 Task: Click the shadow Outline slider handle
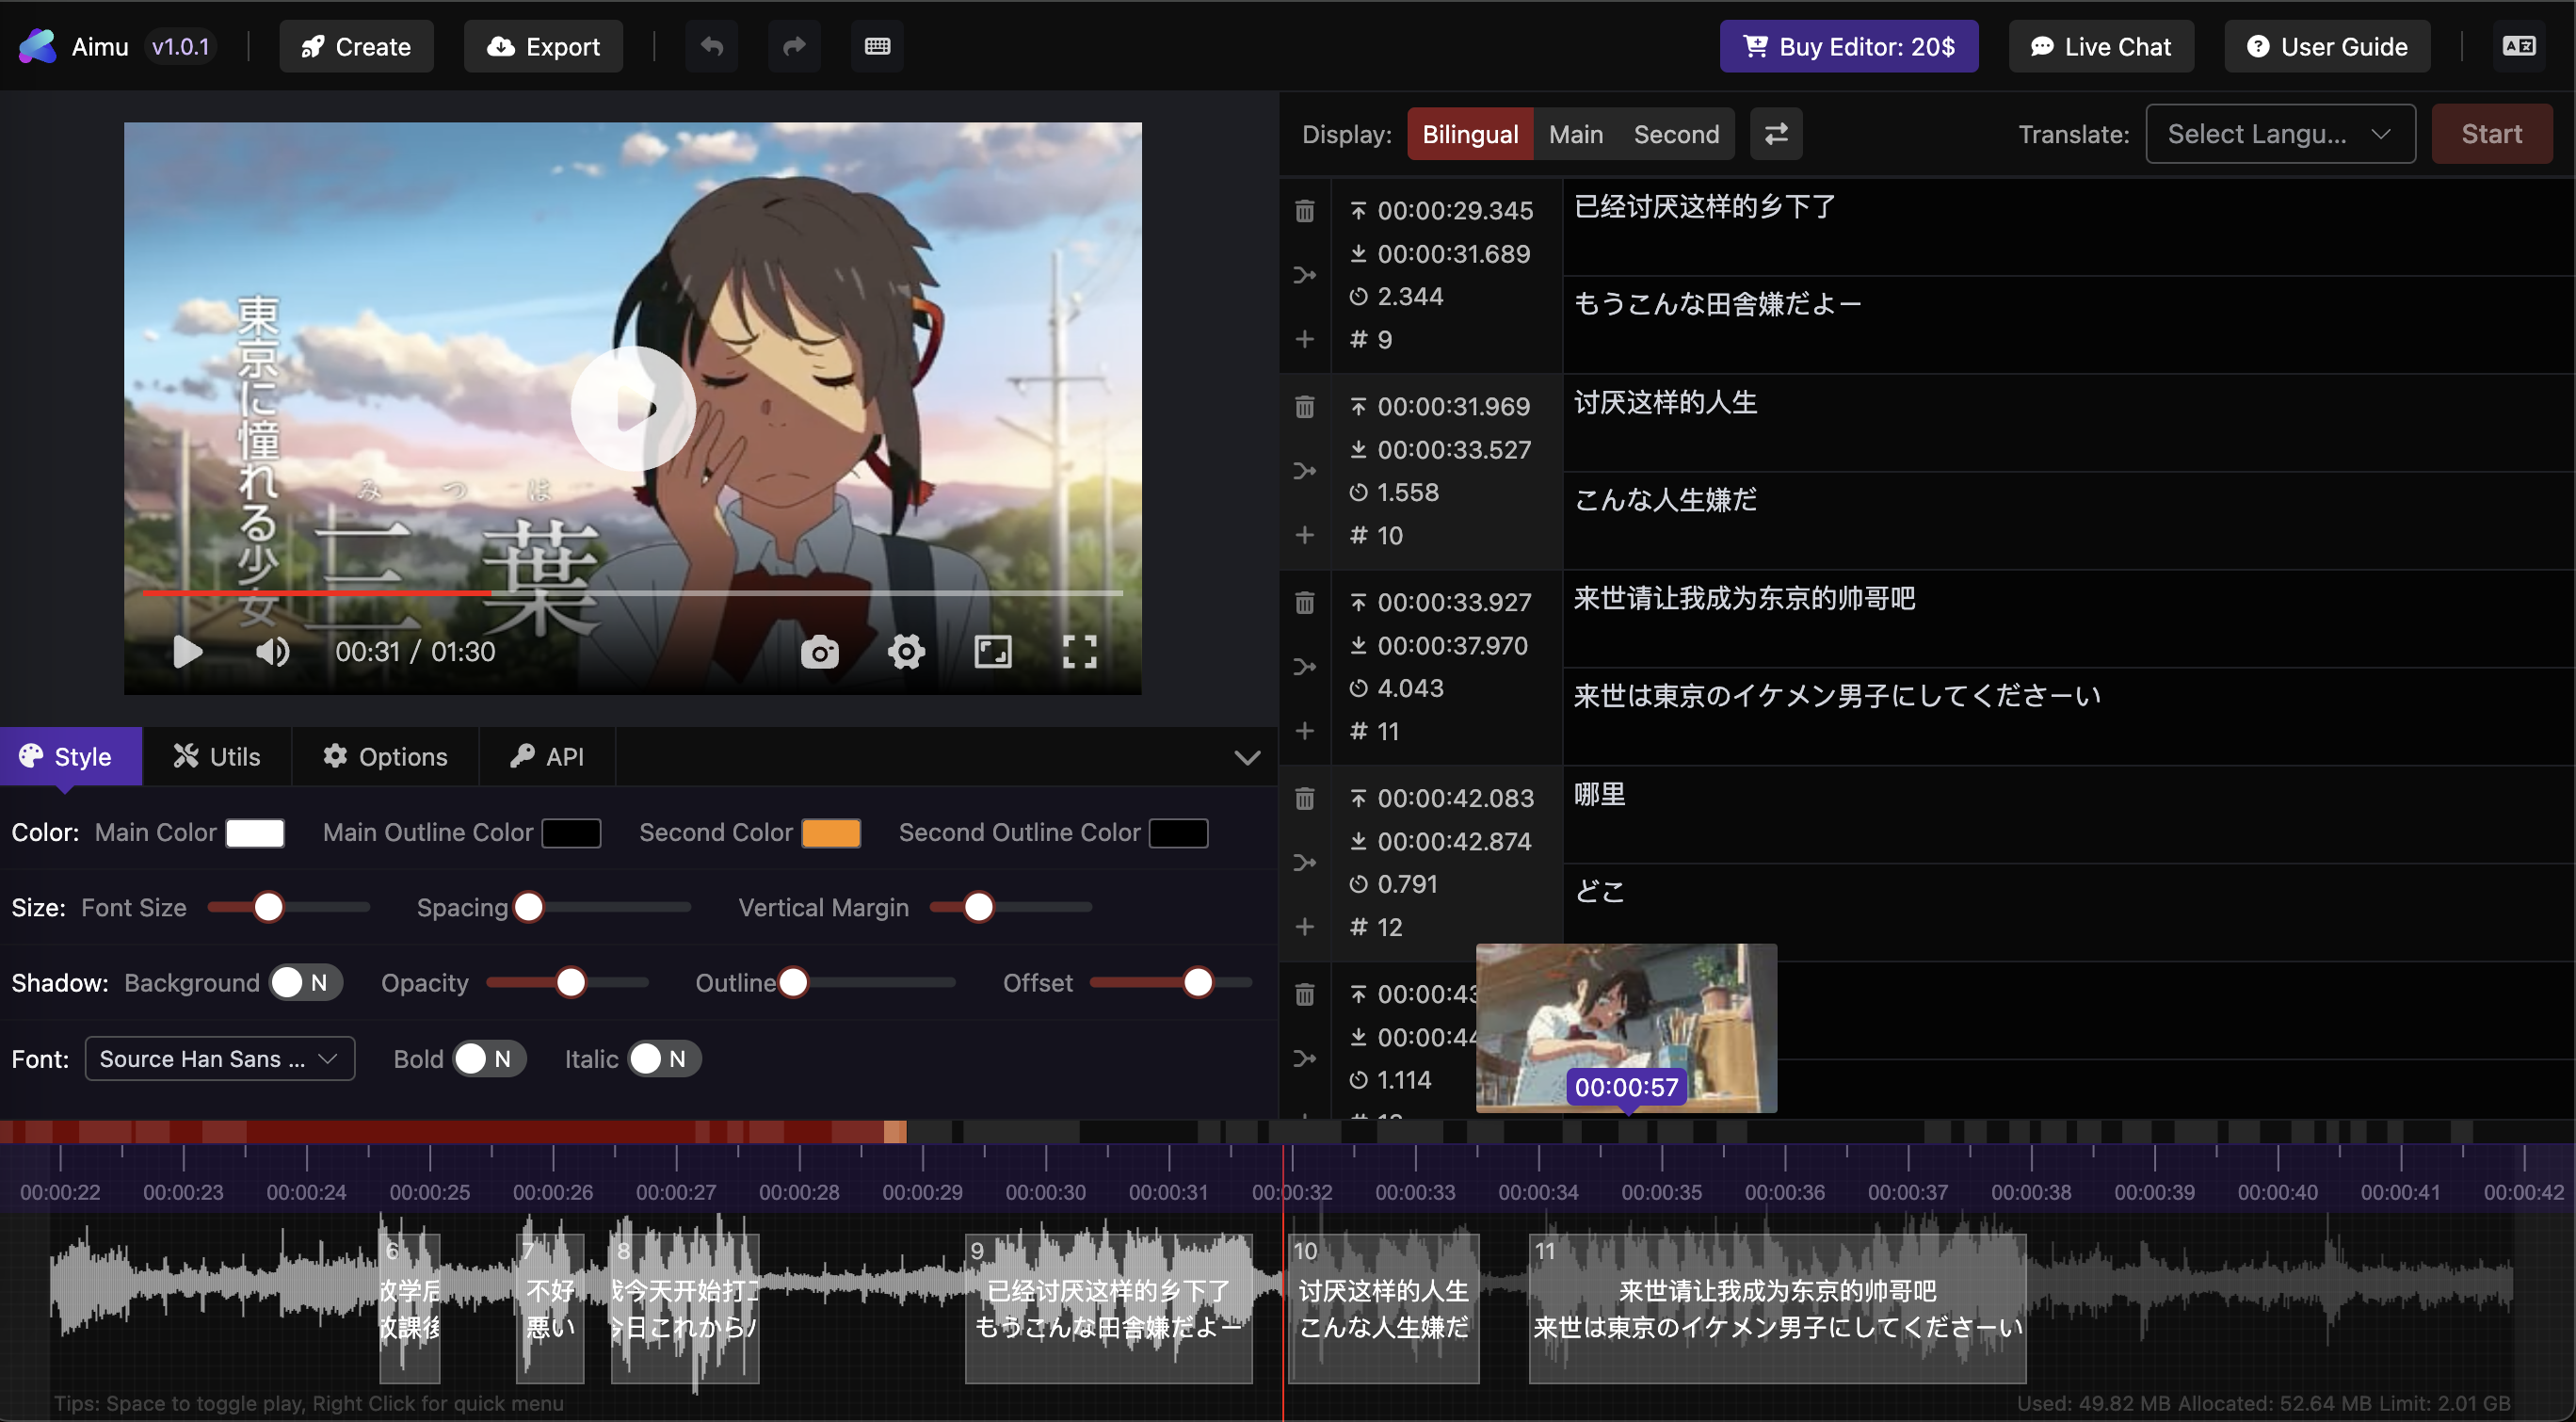[793, 983]
